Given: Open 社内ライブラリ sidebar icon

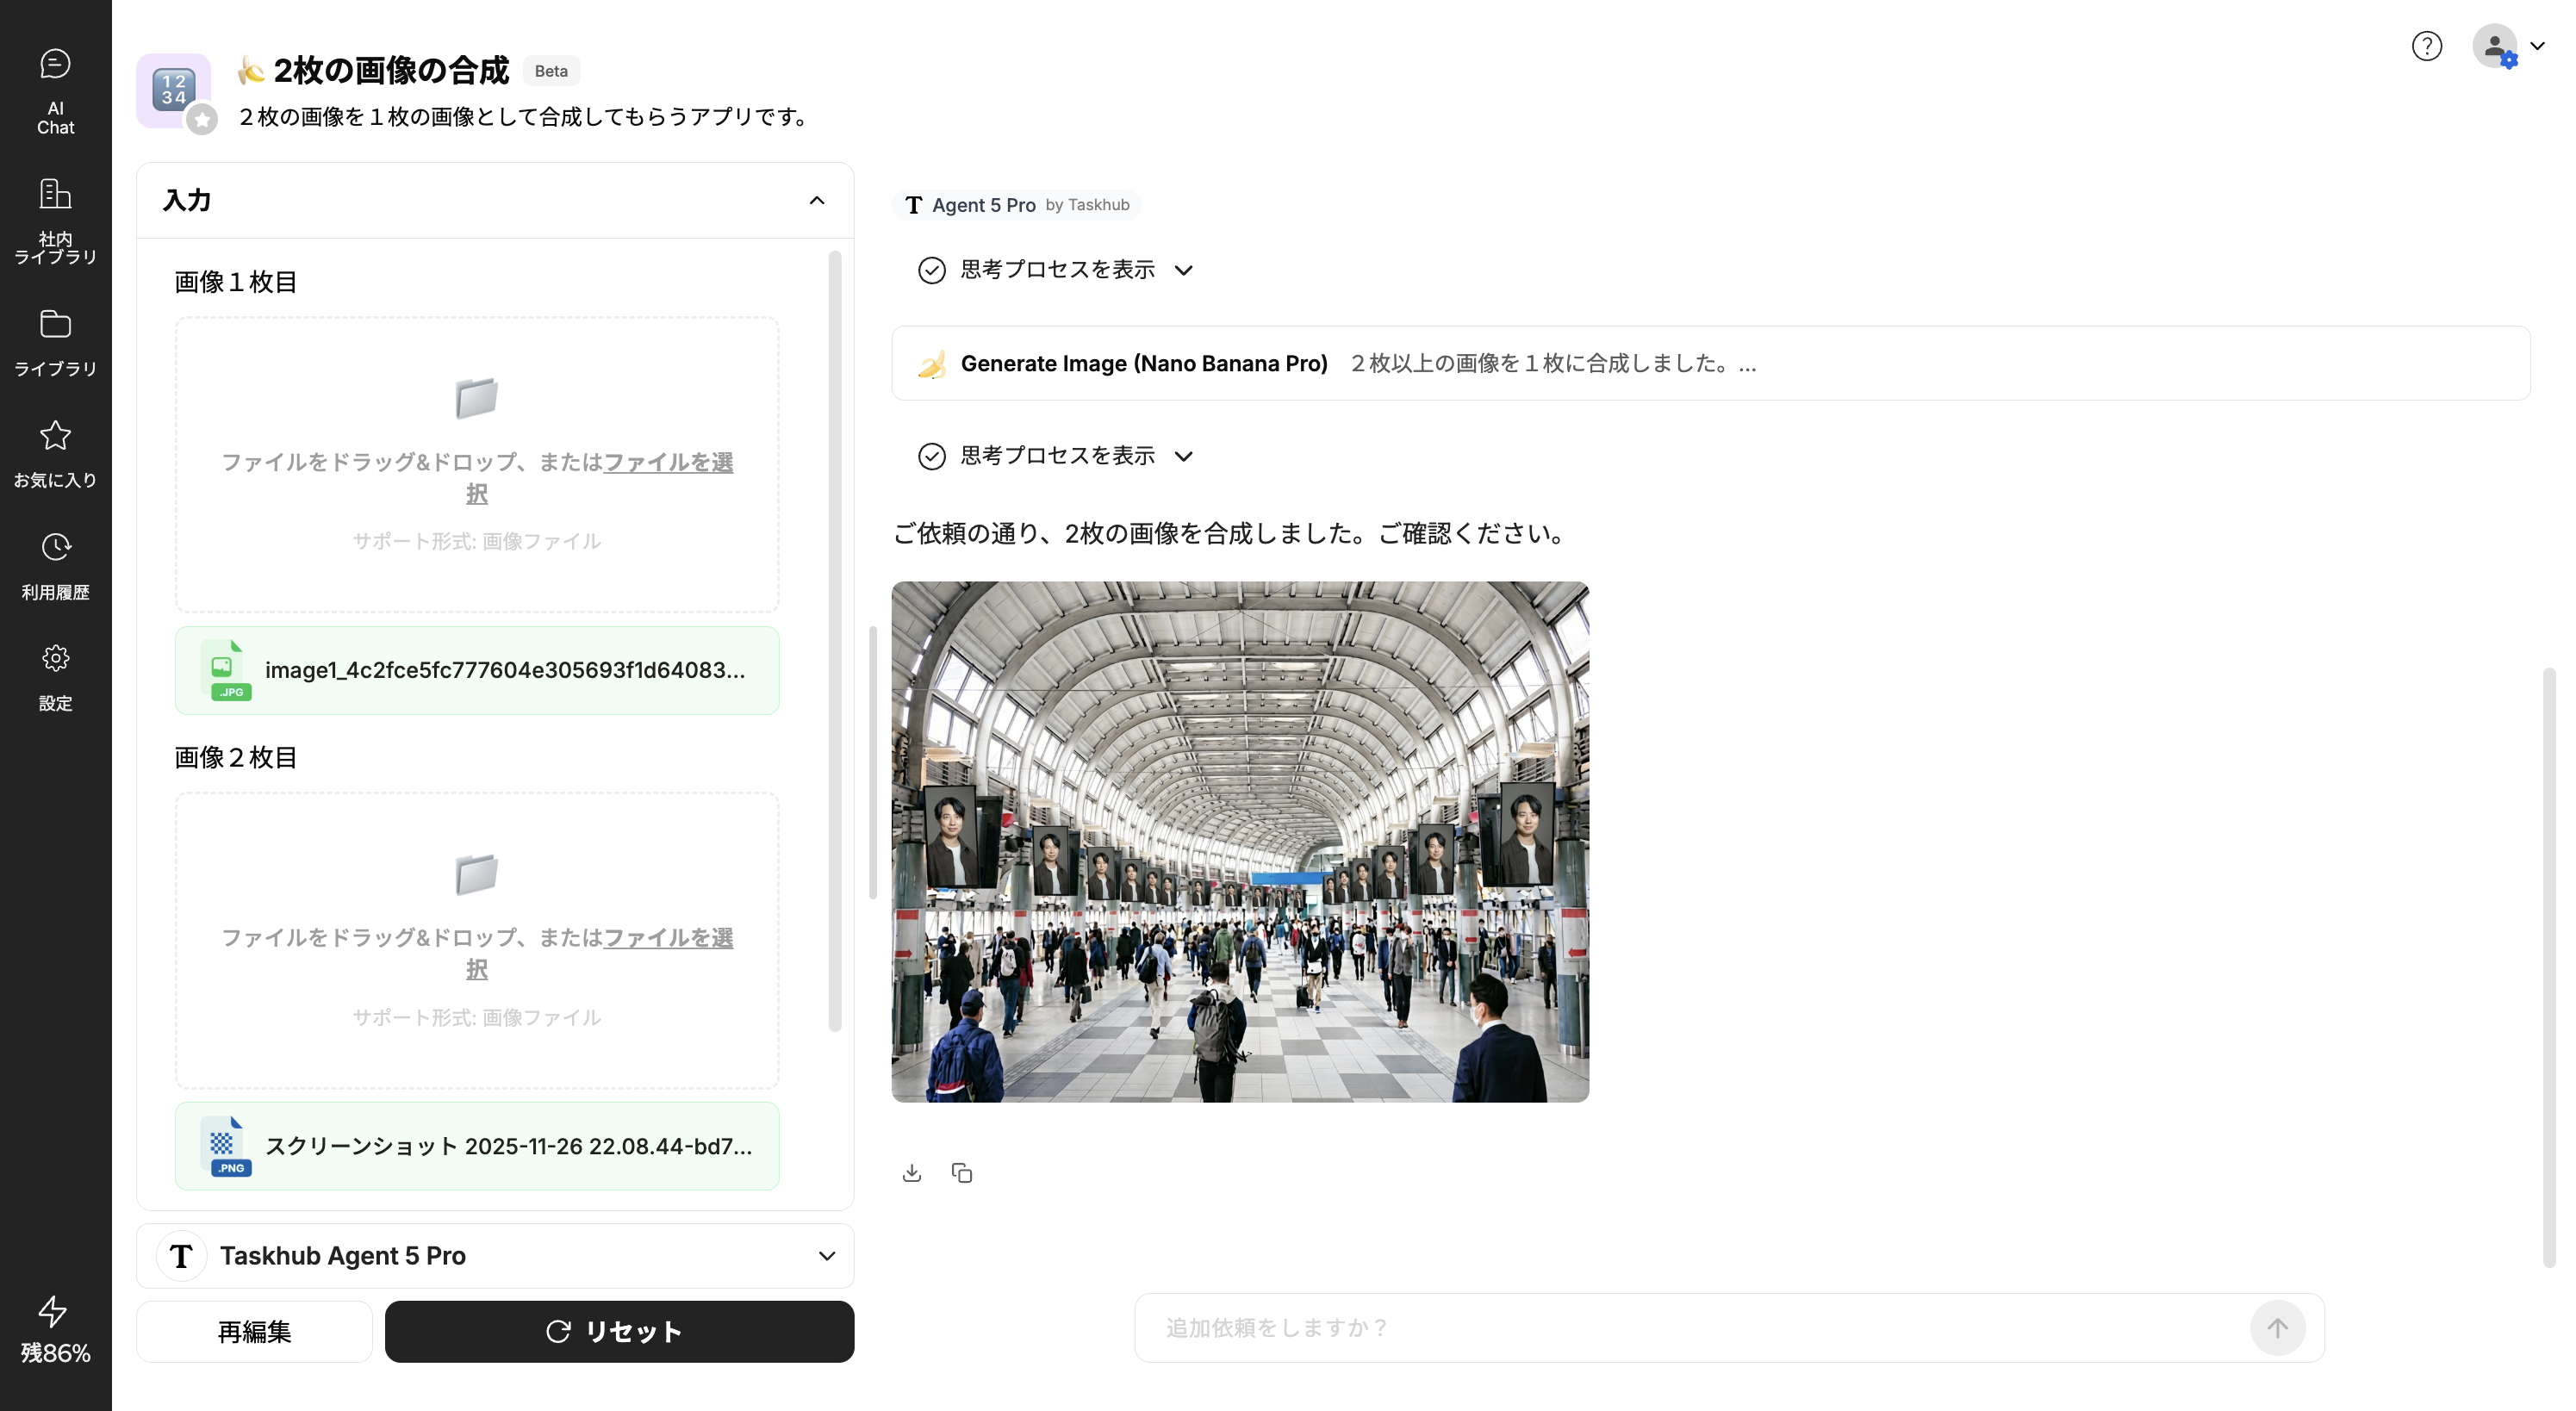Looking at the screenshot, I should (x=55, y=220).
